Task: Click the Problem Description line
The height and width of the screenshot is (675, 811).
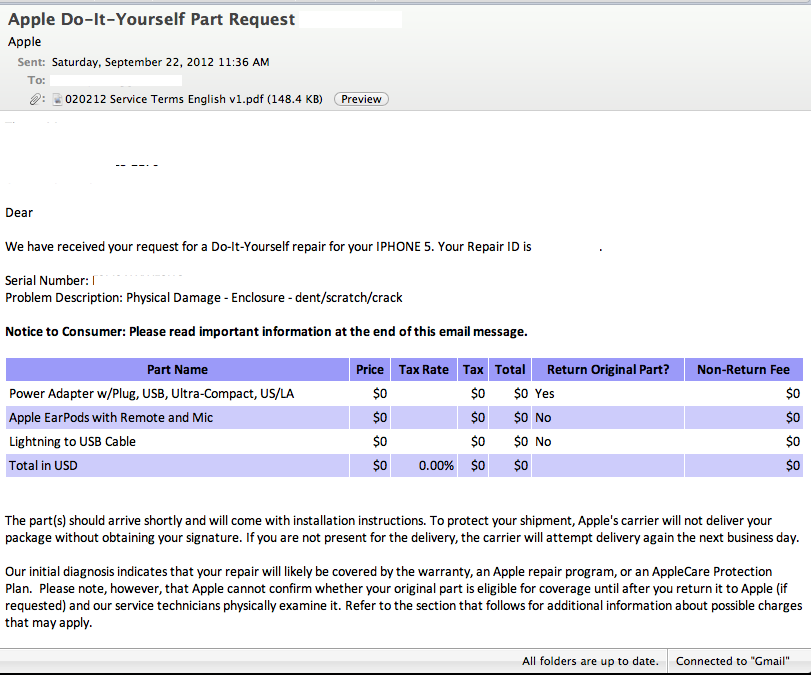Action: [x=204, y=297]
